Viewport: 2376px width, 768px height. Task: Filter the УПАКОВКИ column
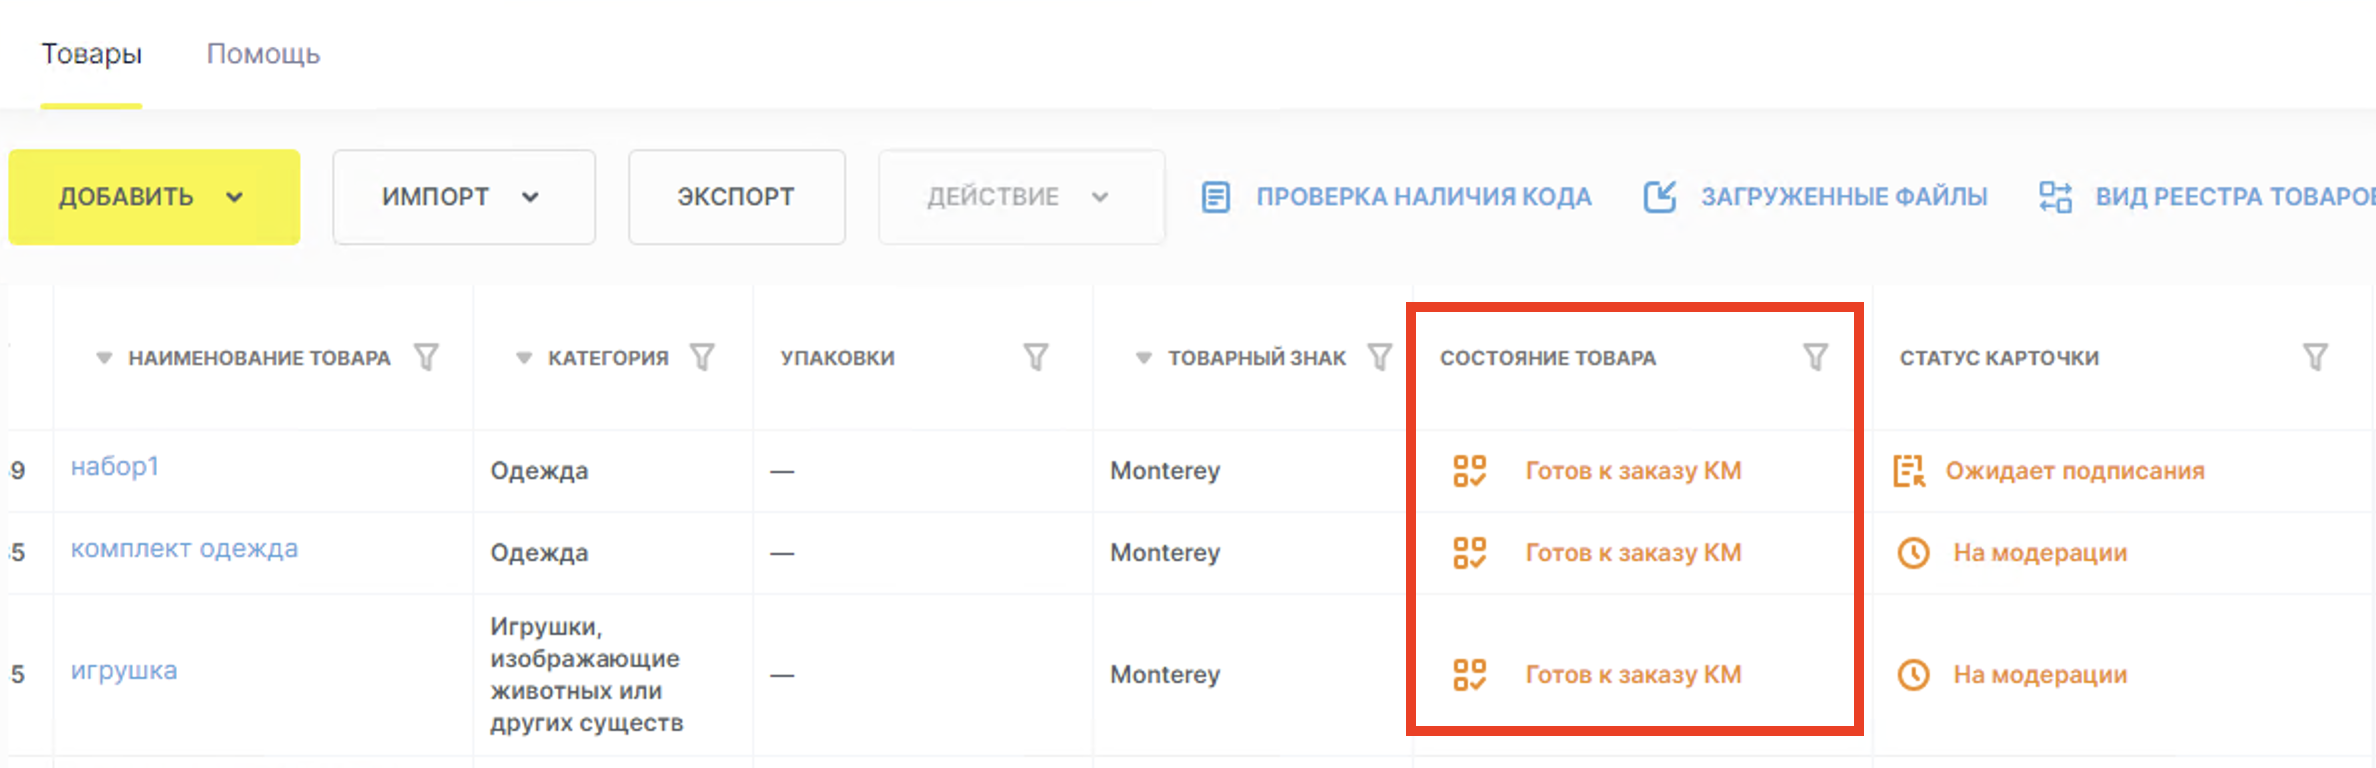click(x=1036, y=357)
